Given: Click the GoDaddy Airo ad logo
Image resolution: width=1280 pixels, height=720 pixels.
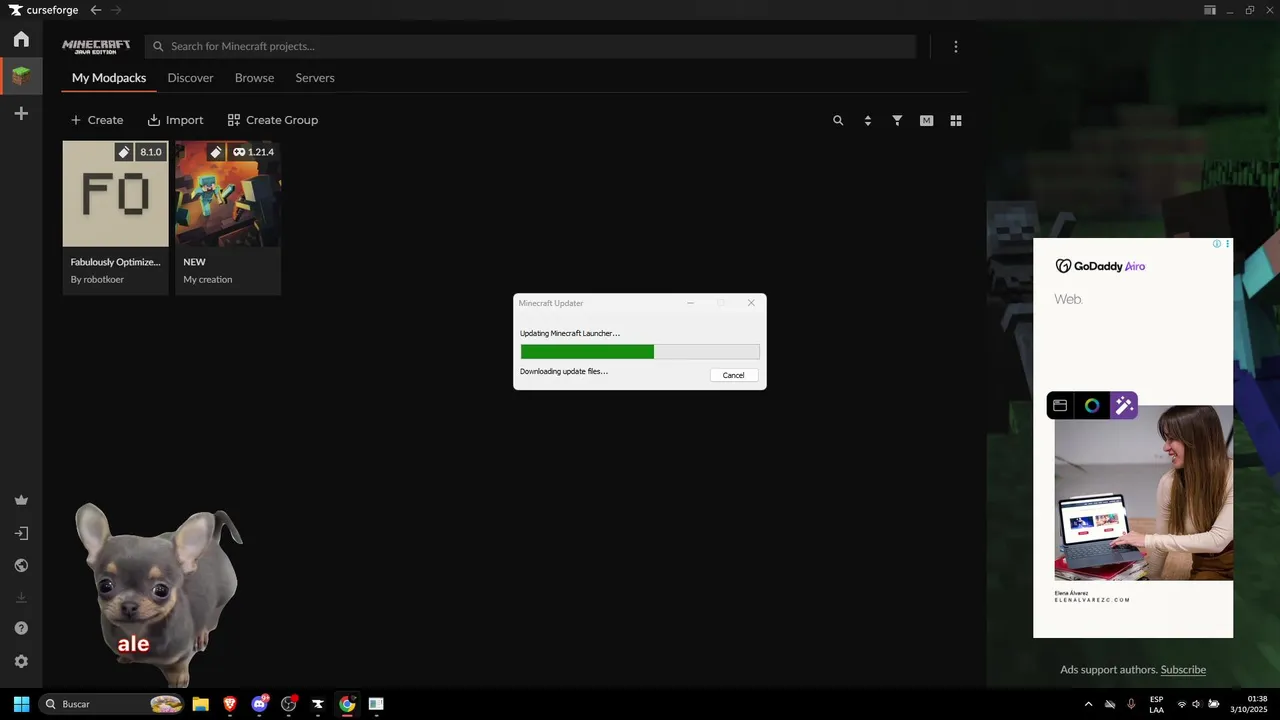Looking at the screenshot, I should tap(1100, 266).
